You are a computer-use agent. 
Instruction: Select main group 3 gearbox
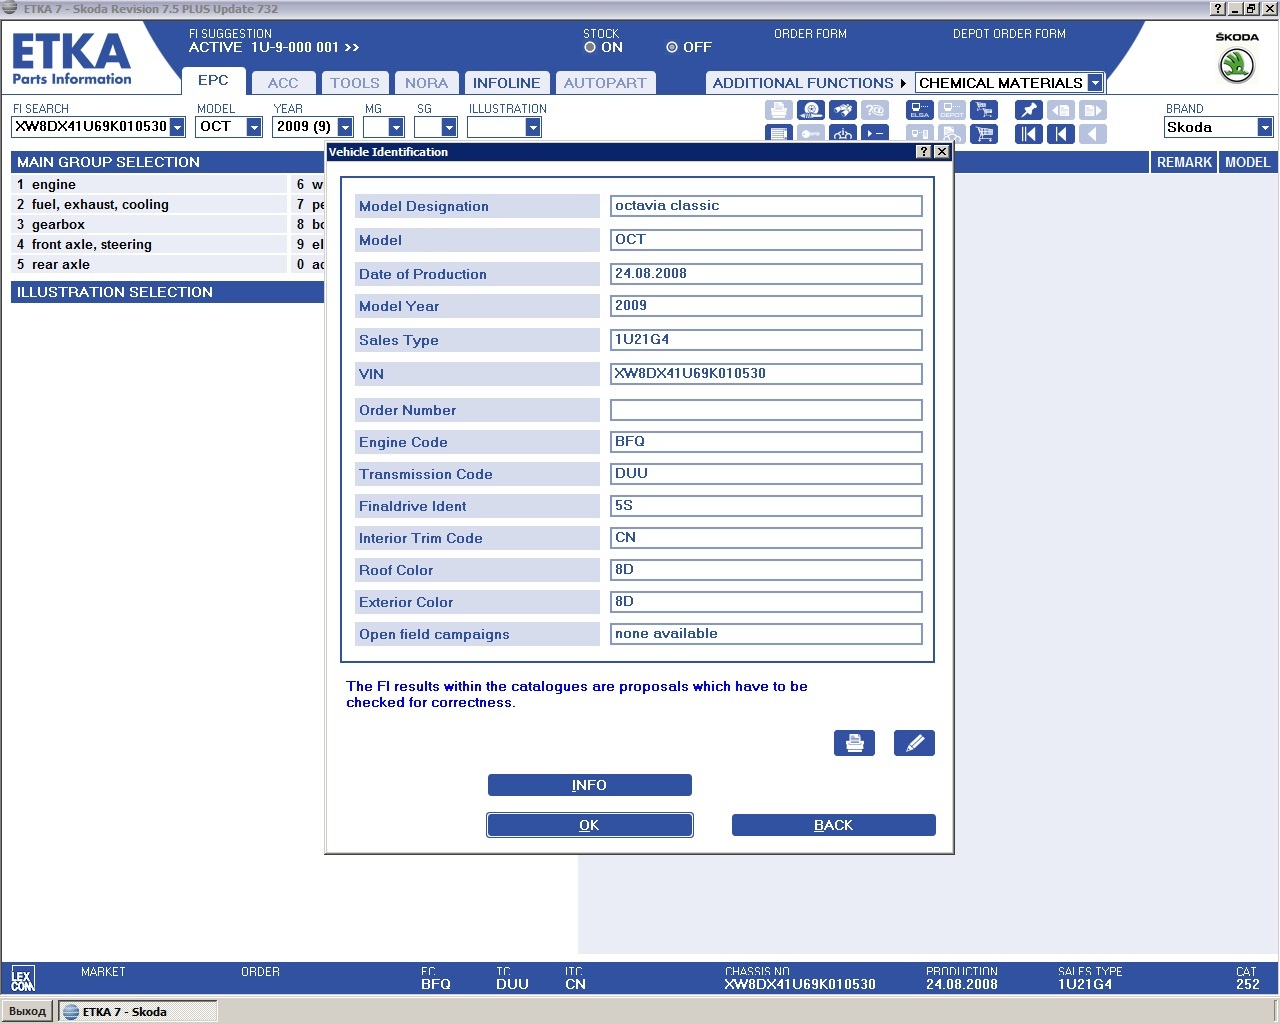[x=149, y=224]
